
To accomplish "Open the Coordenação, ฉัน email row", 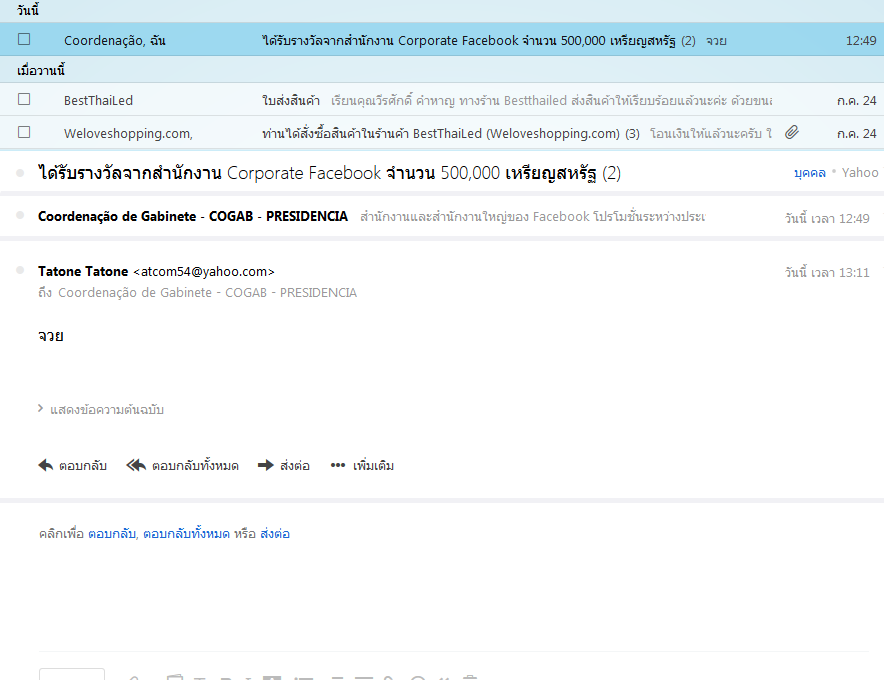I will [x=442, y=39].
